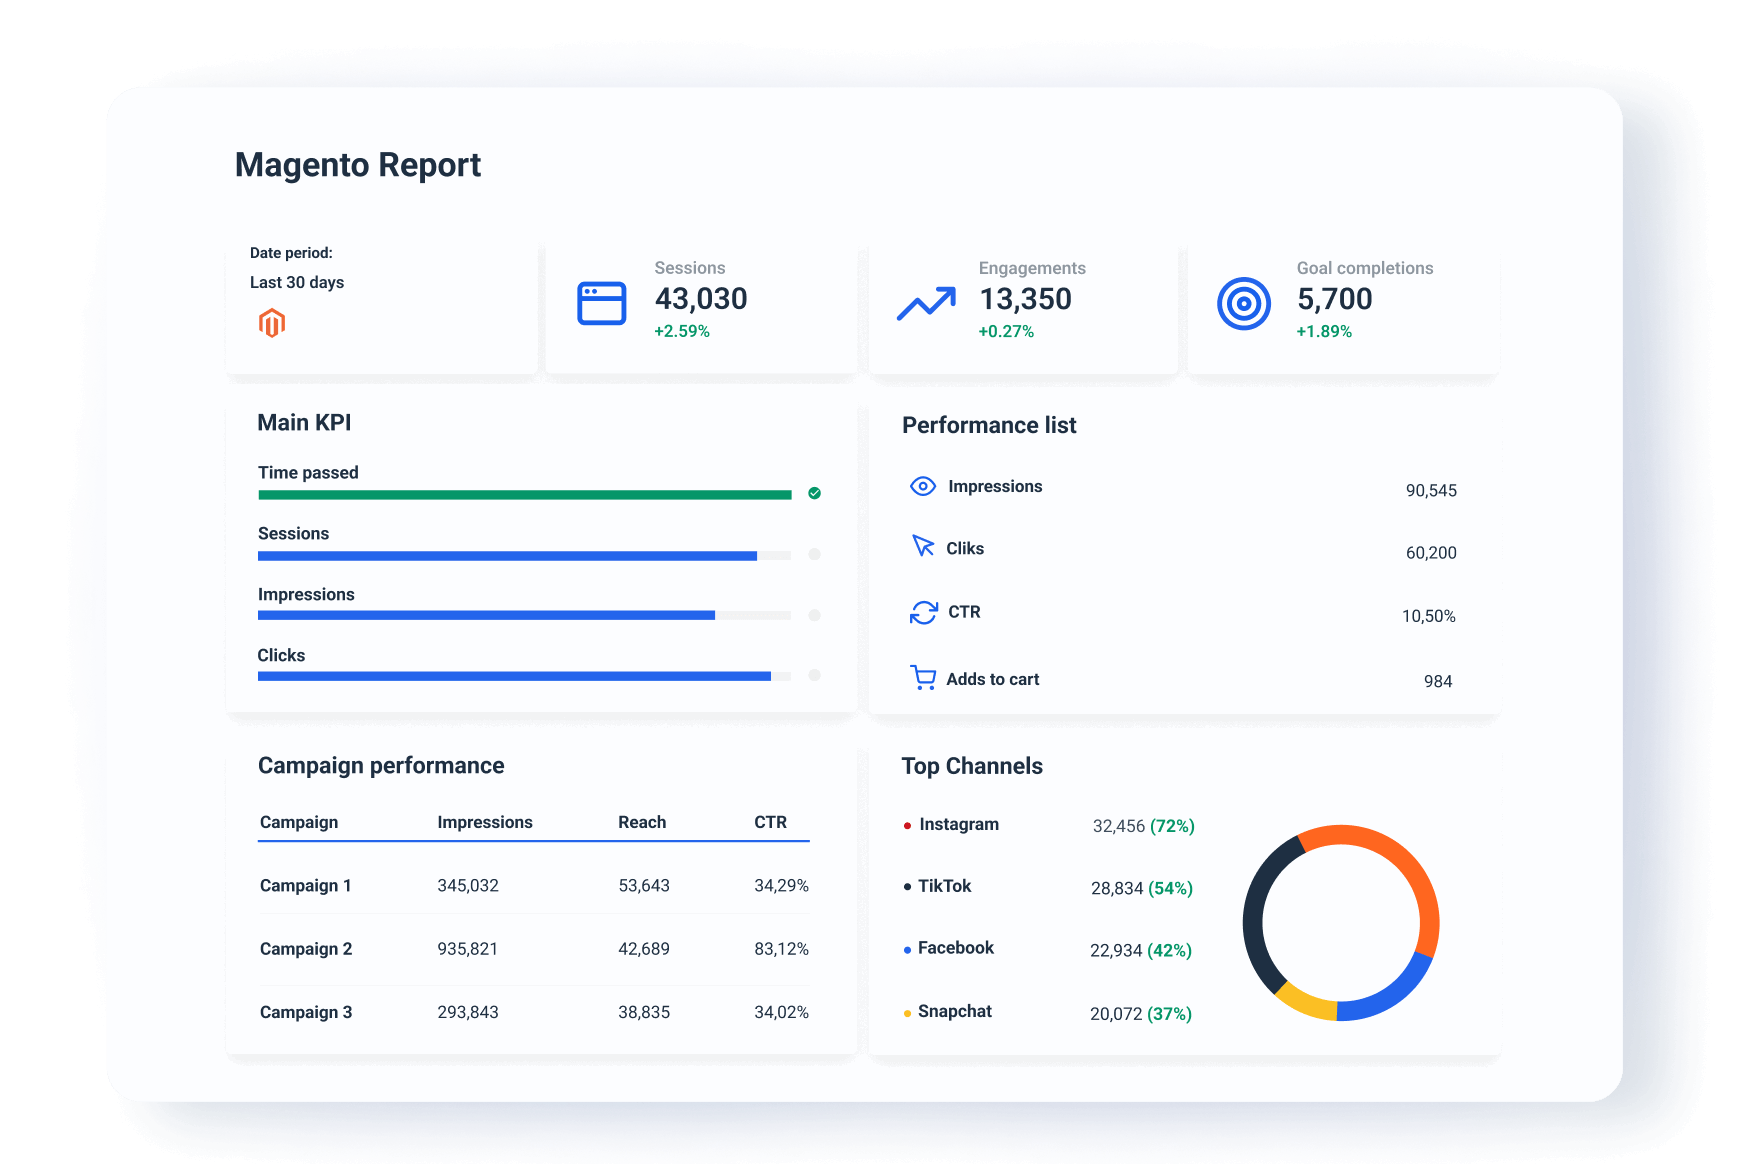1760x1165 pixels.
Task: Click the Engagements trend arrow icon
Action: click(x=924, y=302)
